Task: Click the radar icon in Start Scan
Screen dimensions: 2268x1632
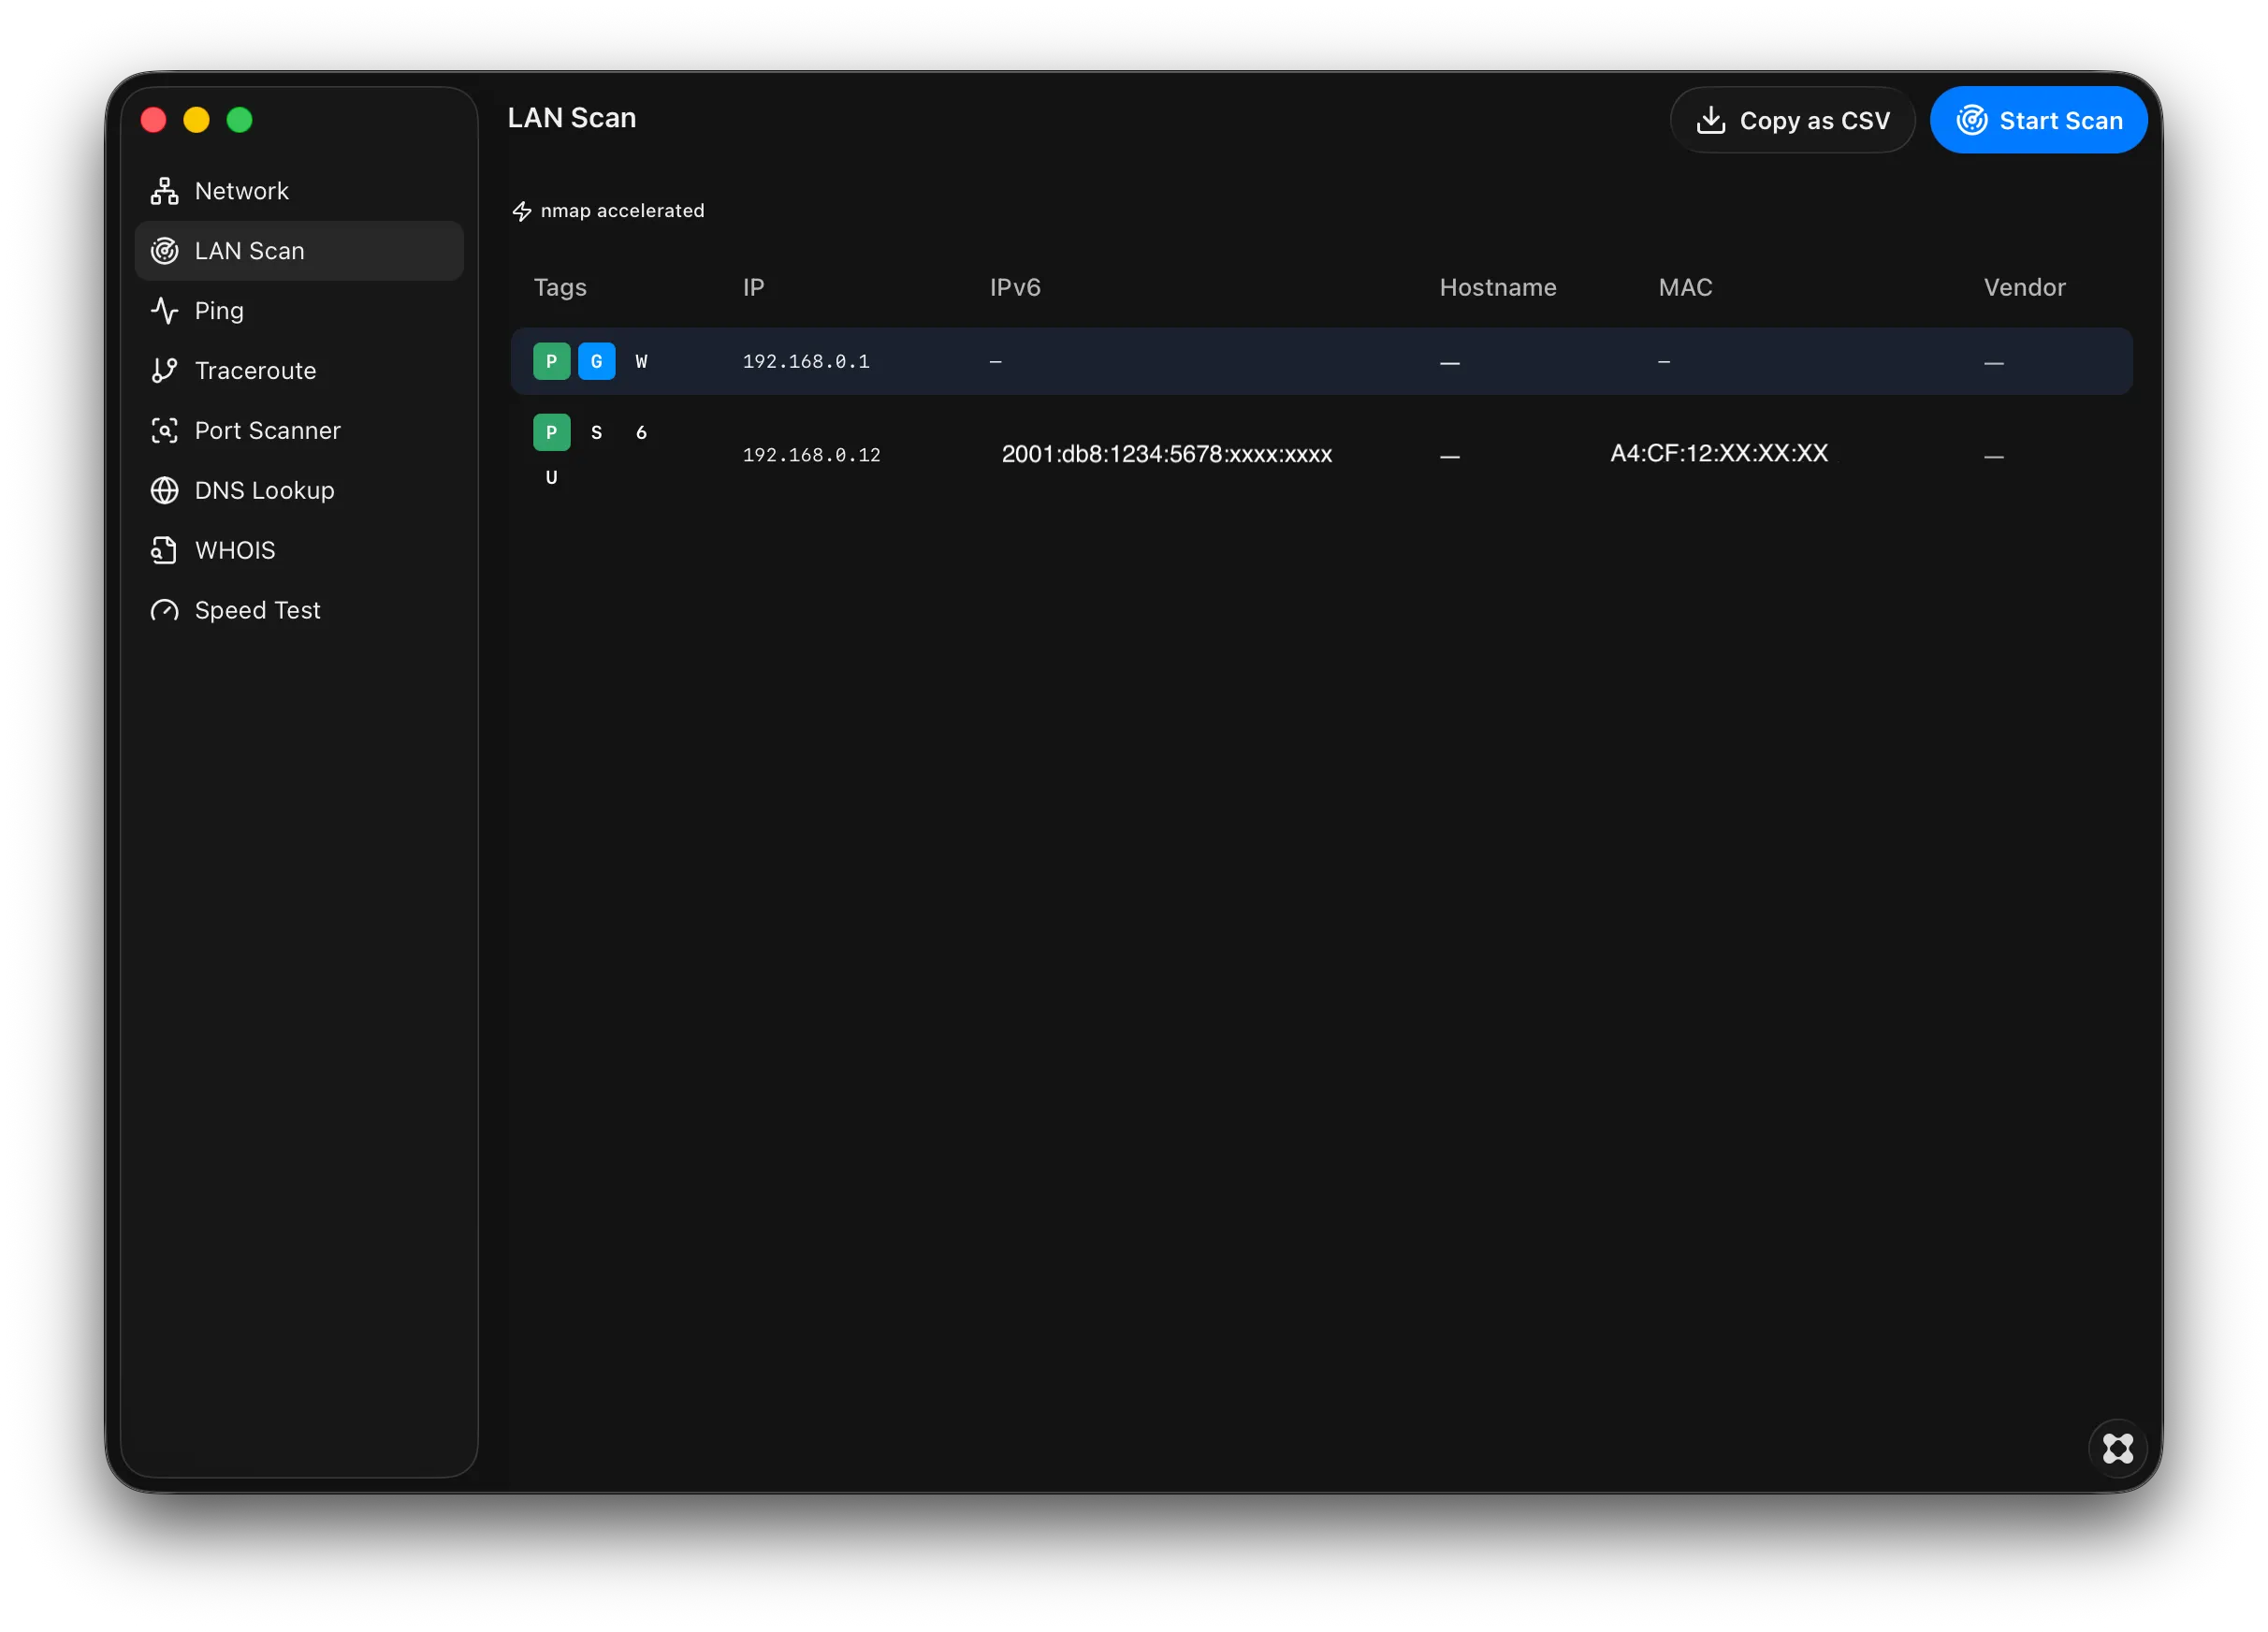Action: [x=1971, y=120]
